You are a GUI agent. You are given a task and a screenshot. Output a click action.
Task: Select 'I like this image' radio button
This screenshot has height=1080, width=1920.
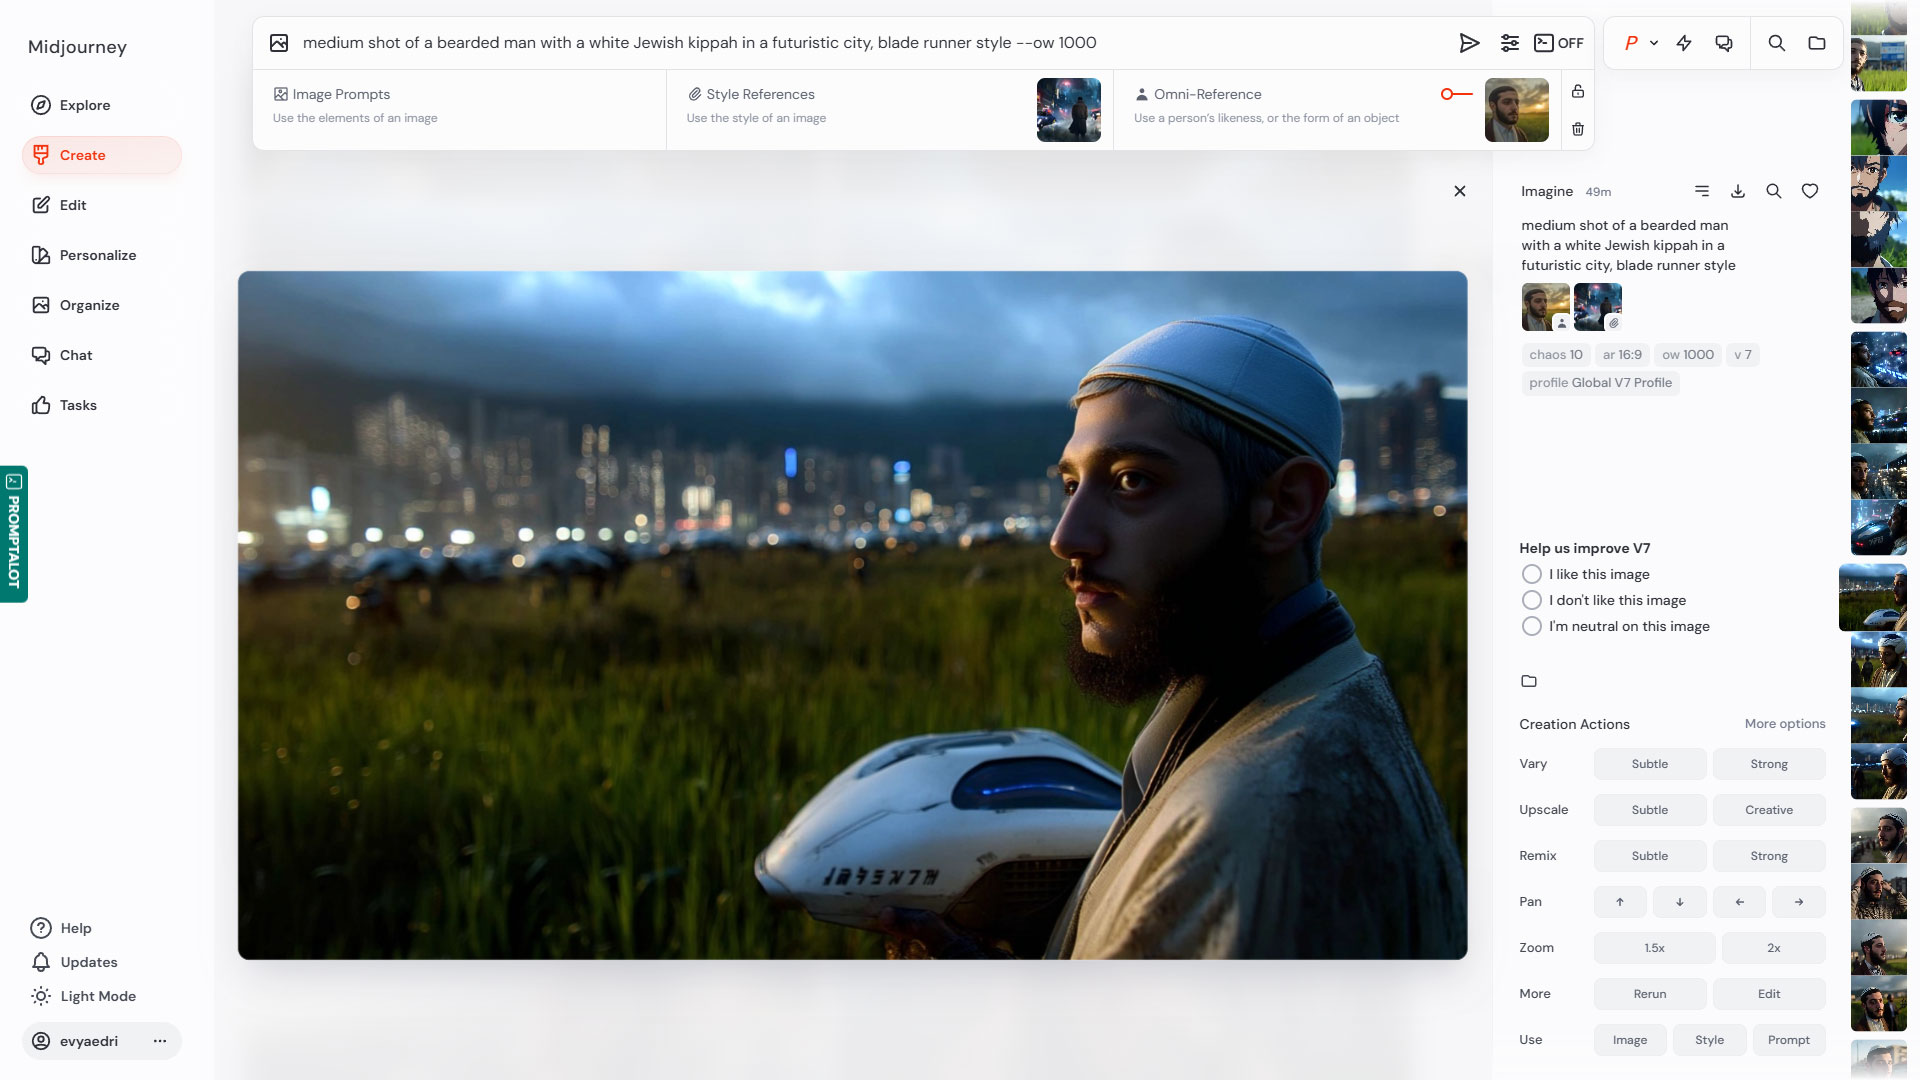click(x=1531, y=574)
